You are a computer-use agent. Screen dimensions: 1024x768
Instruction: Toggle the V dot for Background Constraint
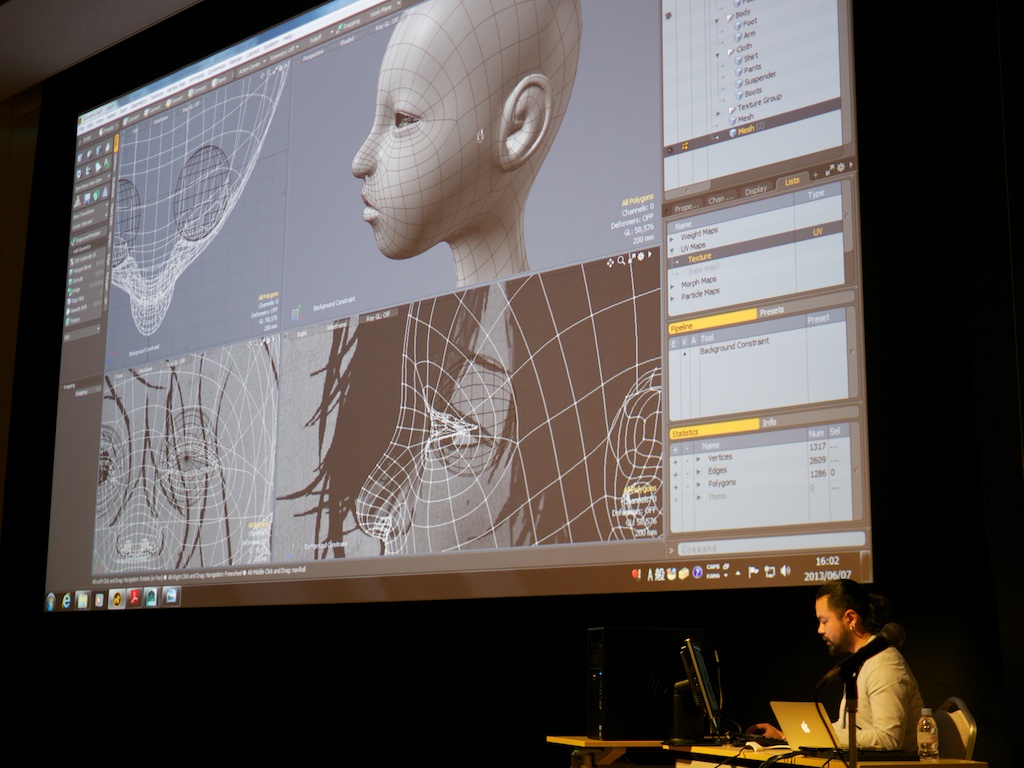tap(685, 354)
